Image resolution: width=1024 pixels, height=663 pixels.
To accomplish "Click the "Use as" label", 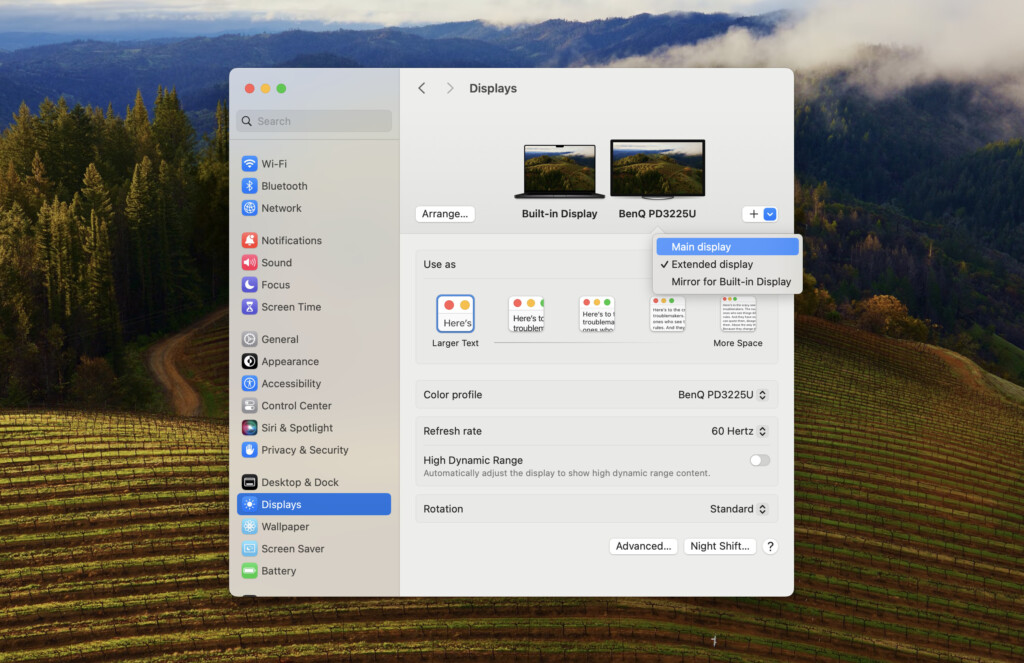I will (440, 265).
